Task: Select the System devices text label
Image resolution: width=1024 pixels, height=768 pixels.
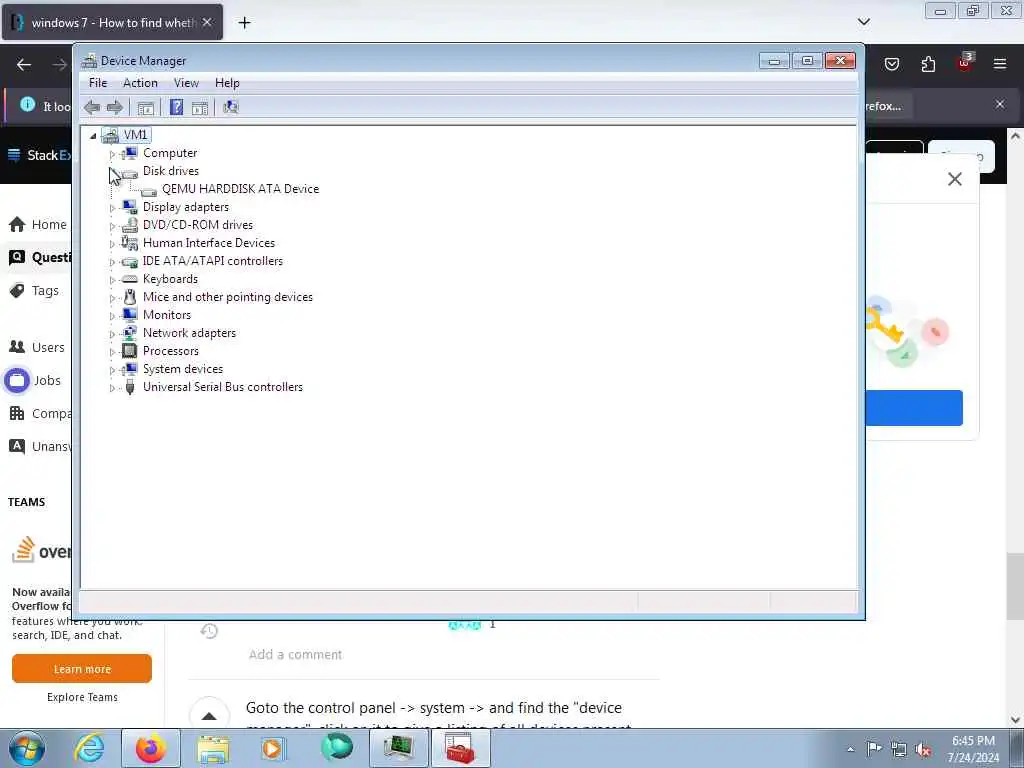Action: pos(183,369)
